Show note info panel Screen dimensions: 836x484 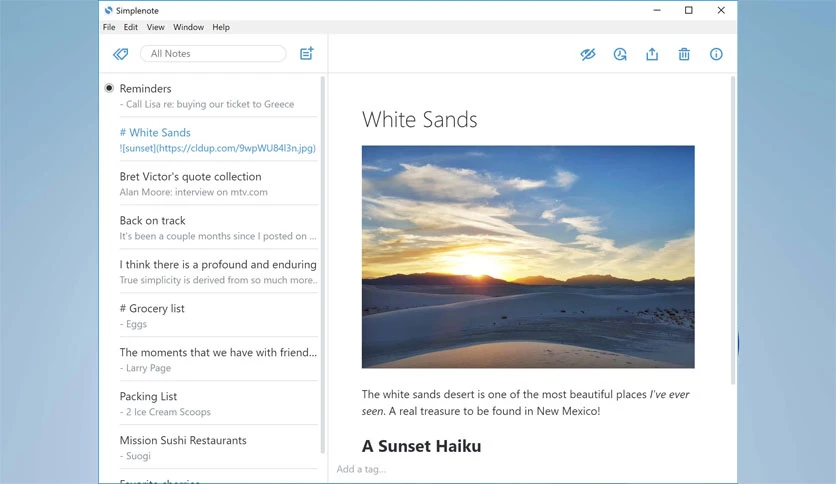[x=716, y=54]
